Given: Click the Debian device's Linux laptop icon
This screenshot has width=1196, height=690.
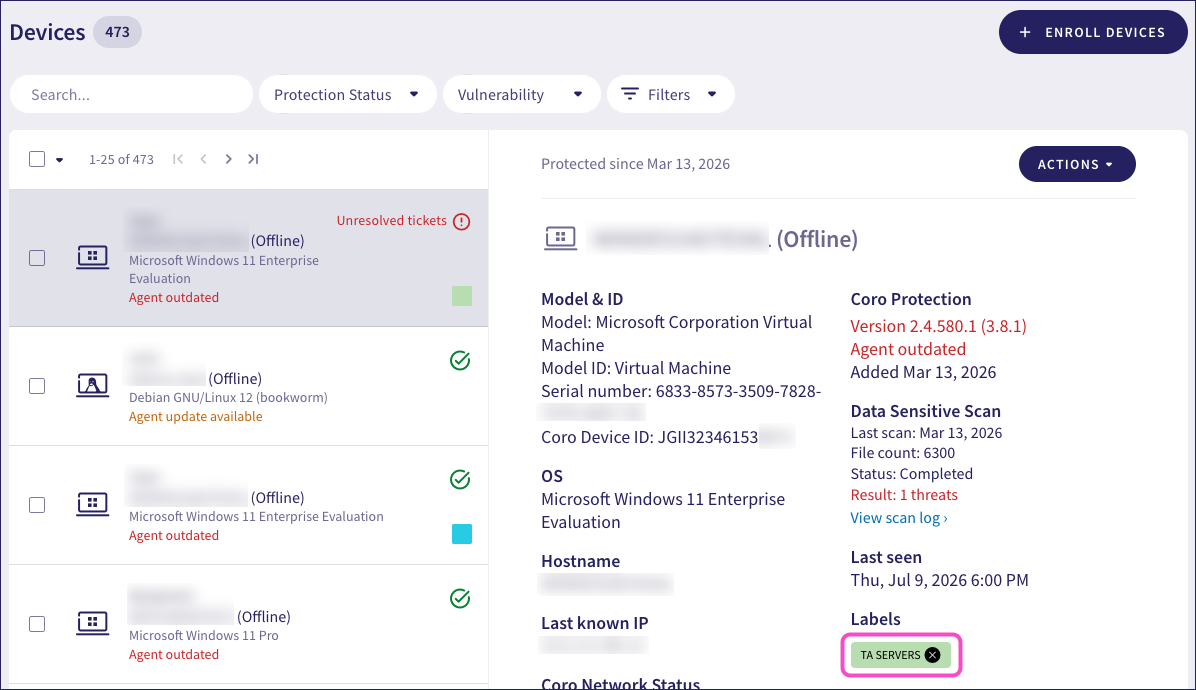Looking at the screenshot, I should coord(92,385).
